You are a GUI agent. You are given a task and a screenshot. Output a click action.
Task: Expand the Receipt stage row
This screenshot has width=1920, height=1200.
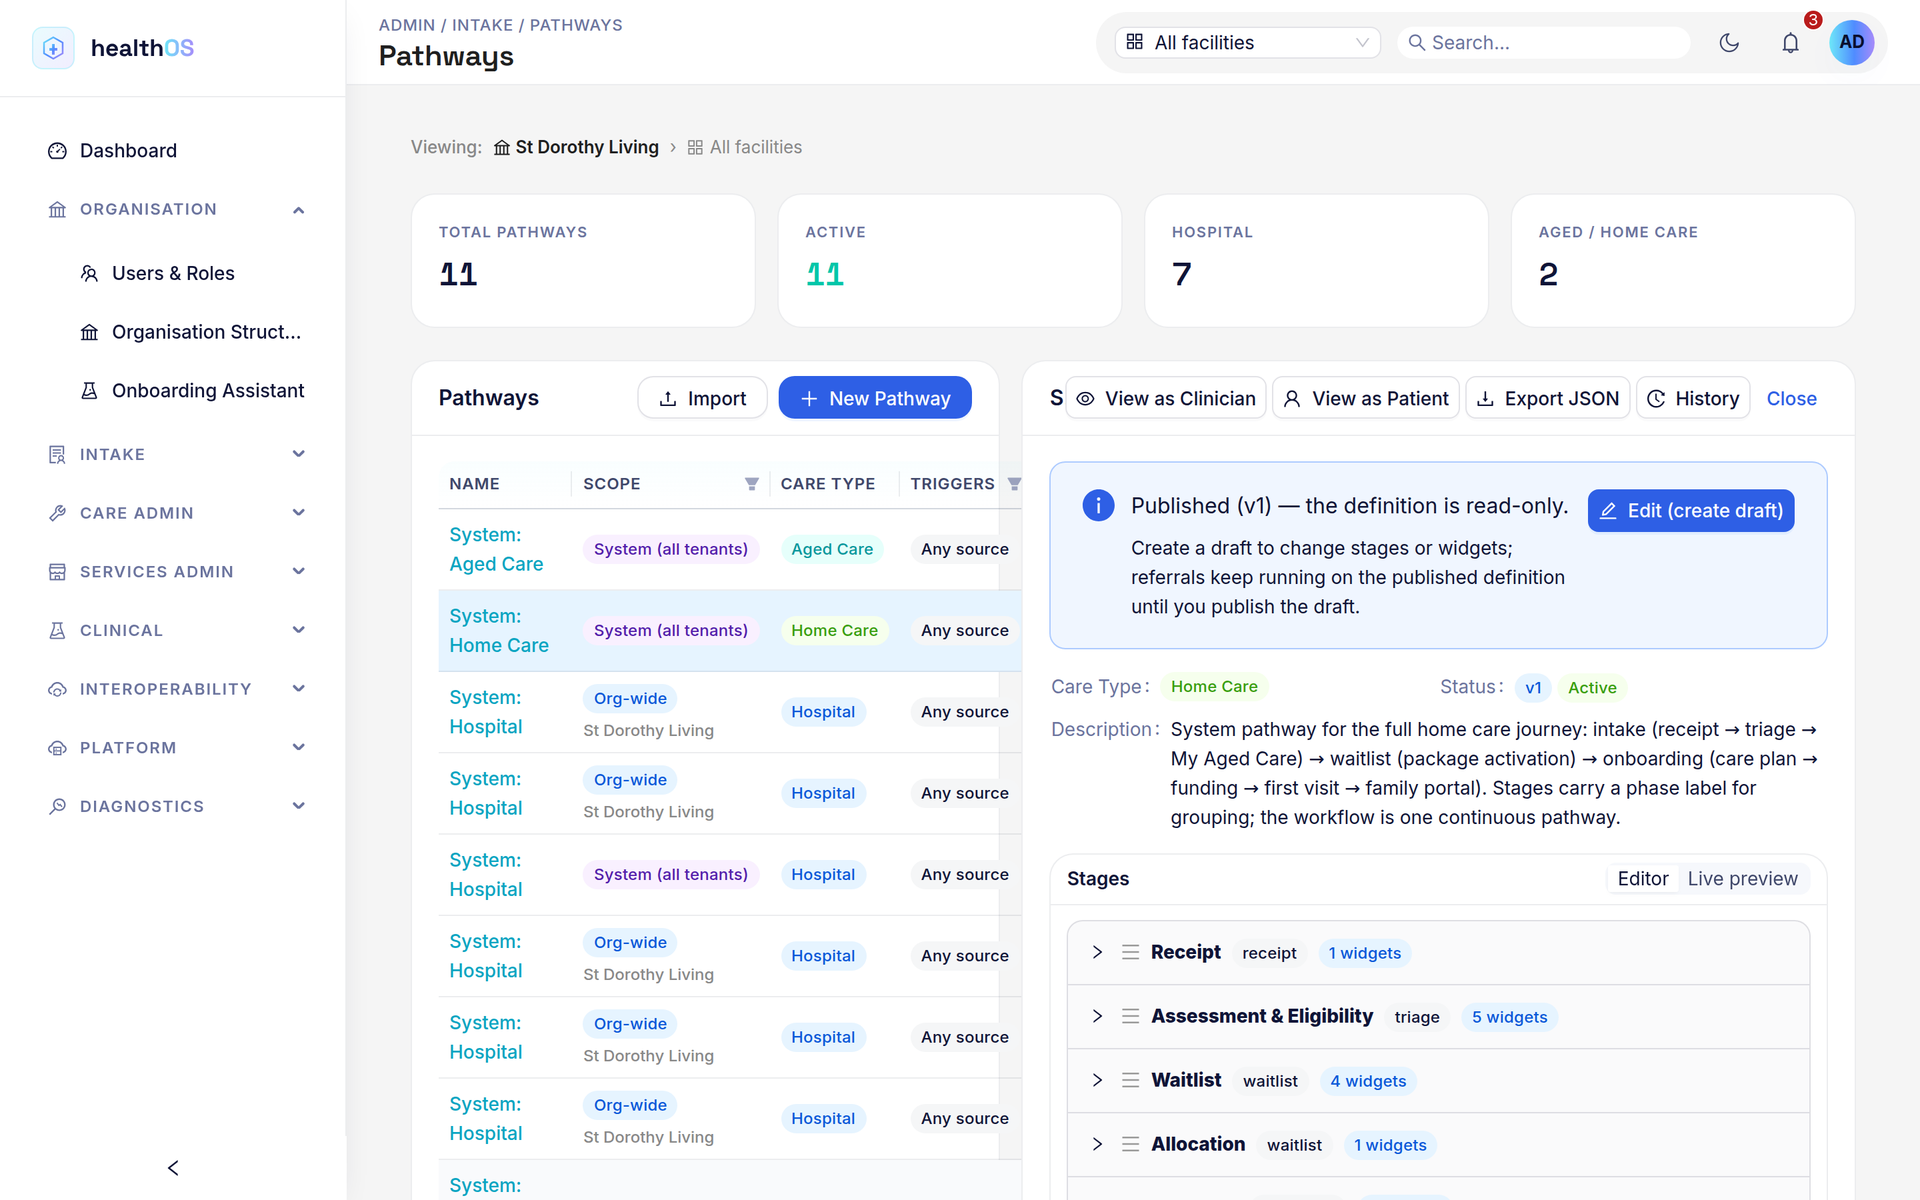pos(1438,952)
